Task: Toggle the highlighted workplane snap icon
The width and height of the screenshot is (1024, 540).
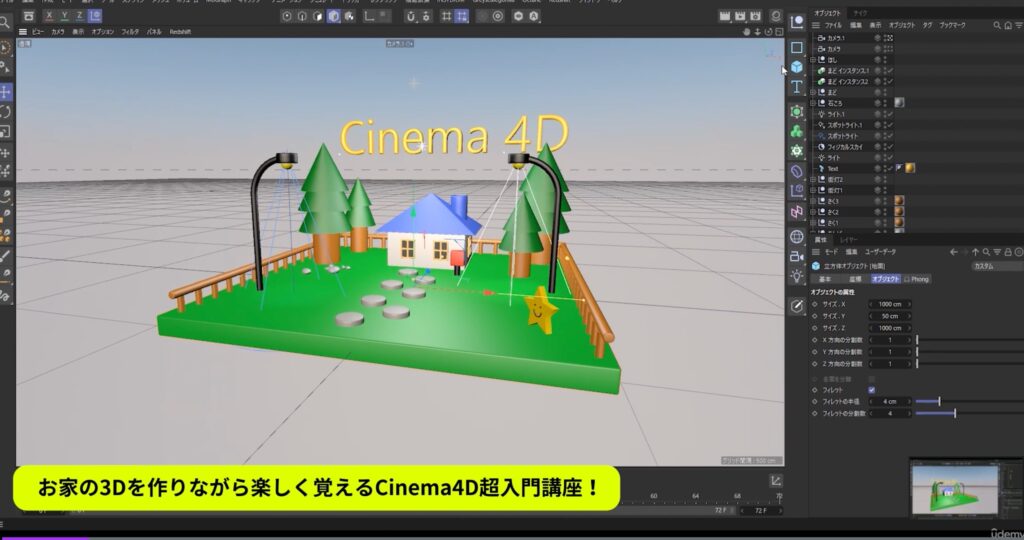Action: pos(462,16)
